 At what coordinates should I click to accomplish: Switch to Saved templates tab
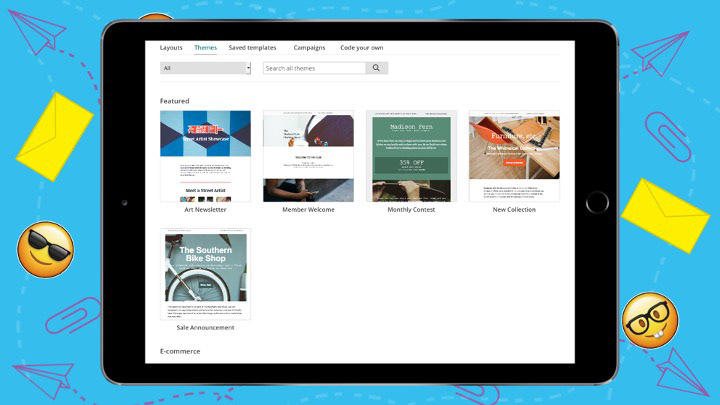pos(253,48)
